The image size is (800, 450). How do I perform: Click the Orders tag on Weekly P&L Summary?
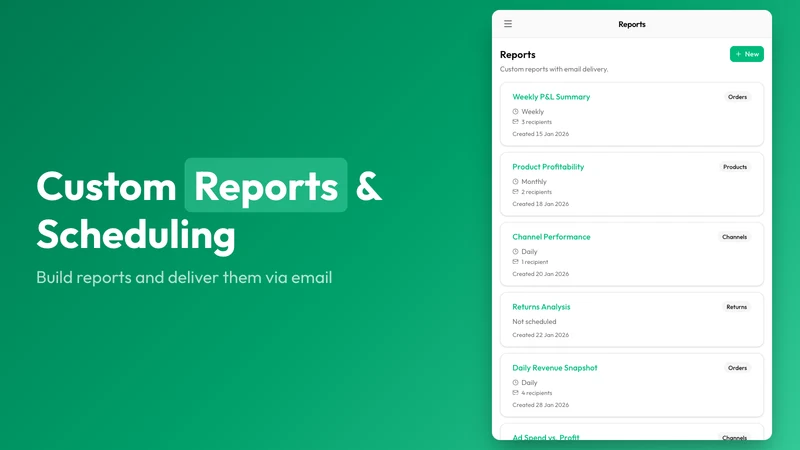coord(737,97)
